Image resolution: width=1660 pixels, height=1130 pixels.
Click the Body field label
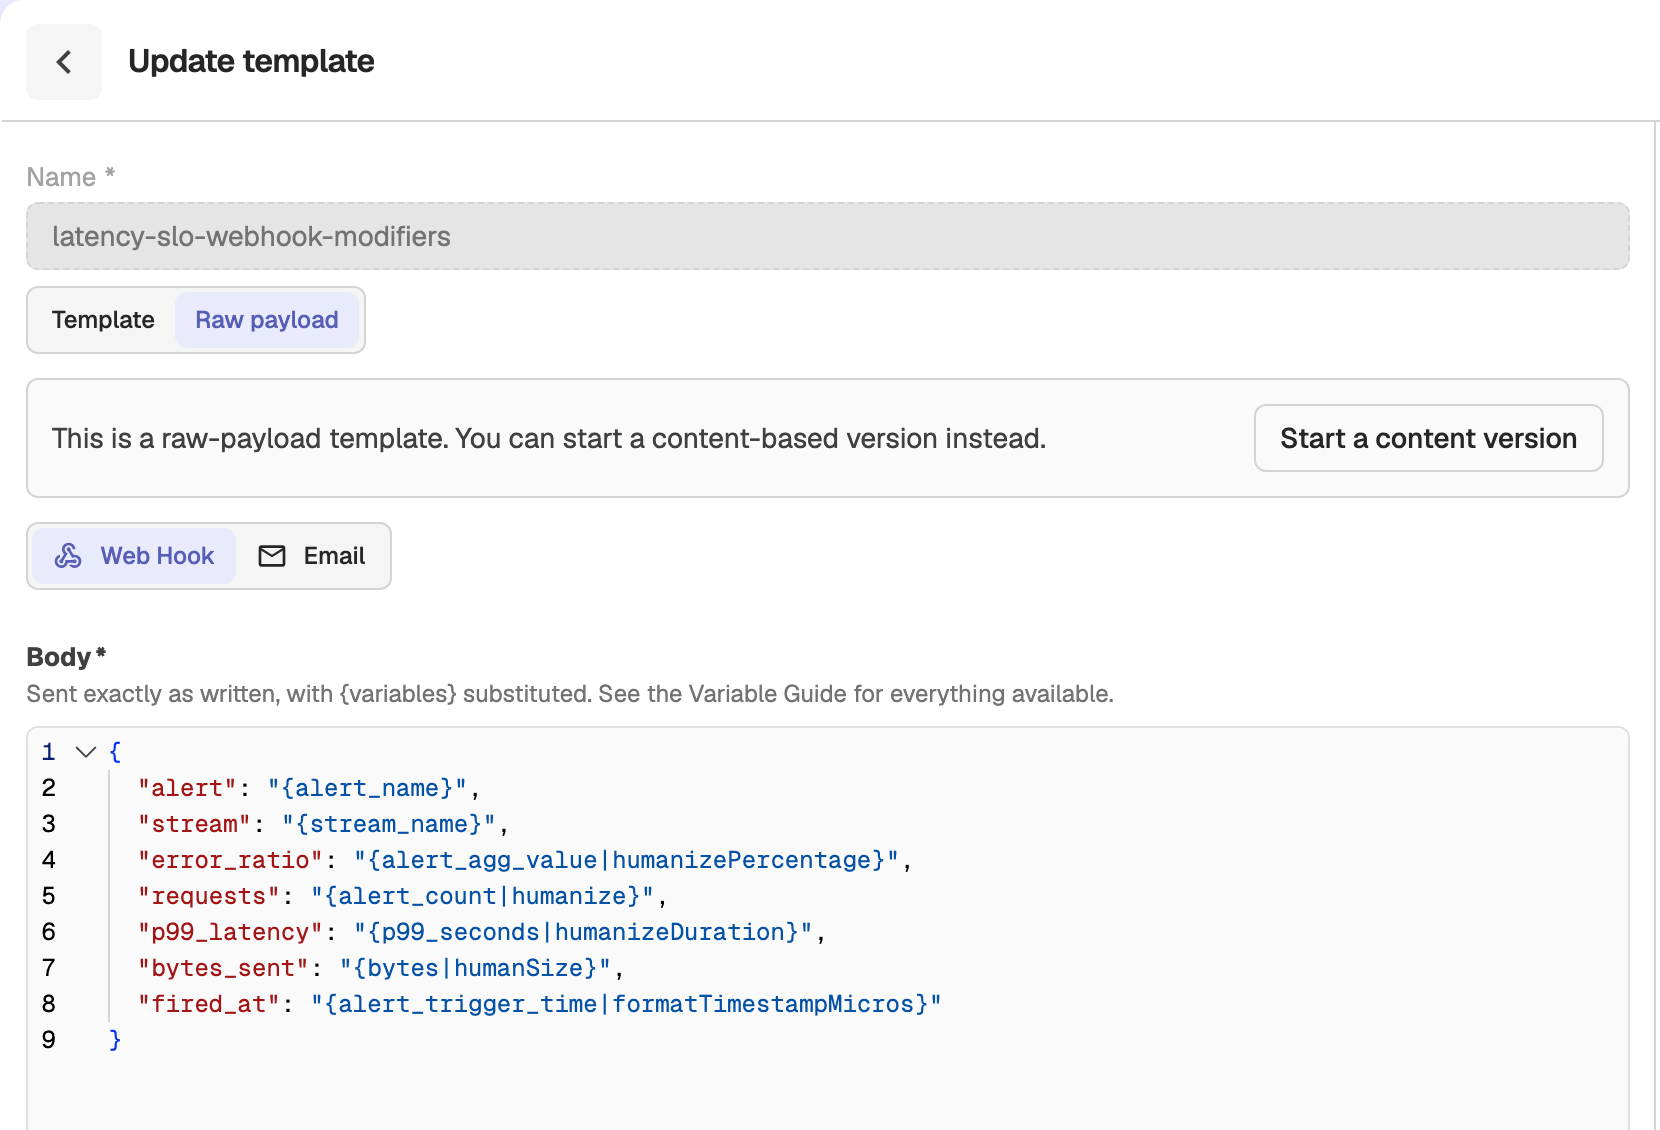click(x=66, y=657)
